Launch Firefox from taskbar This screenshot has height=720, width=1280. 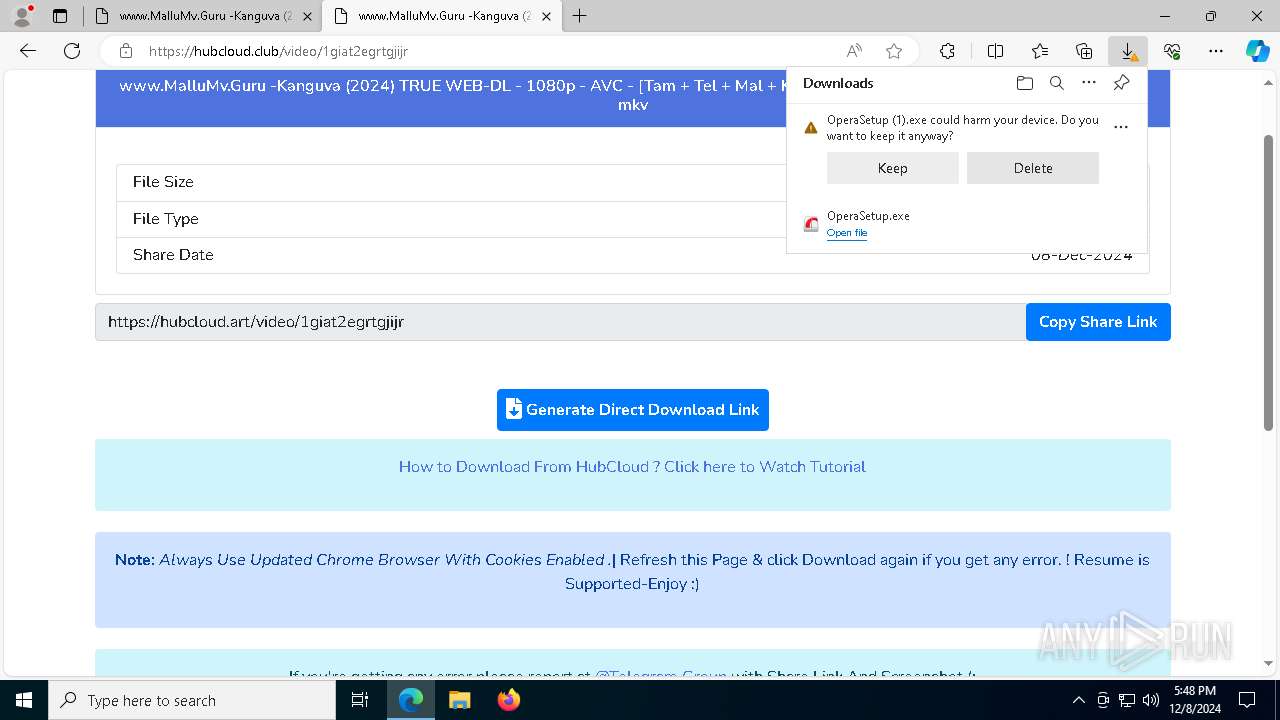coord(508,700)
